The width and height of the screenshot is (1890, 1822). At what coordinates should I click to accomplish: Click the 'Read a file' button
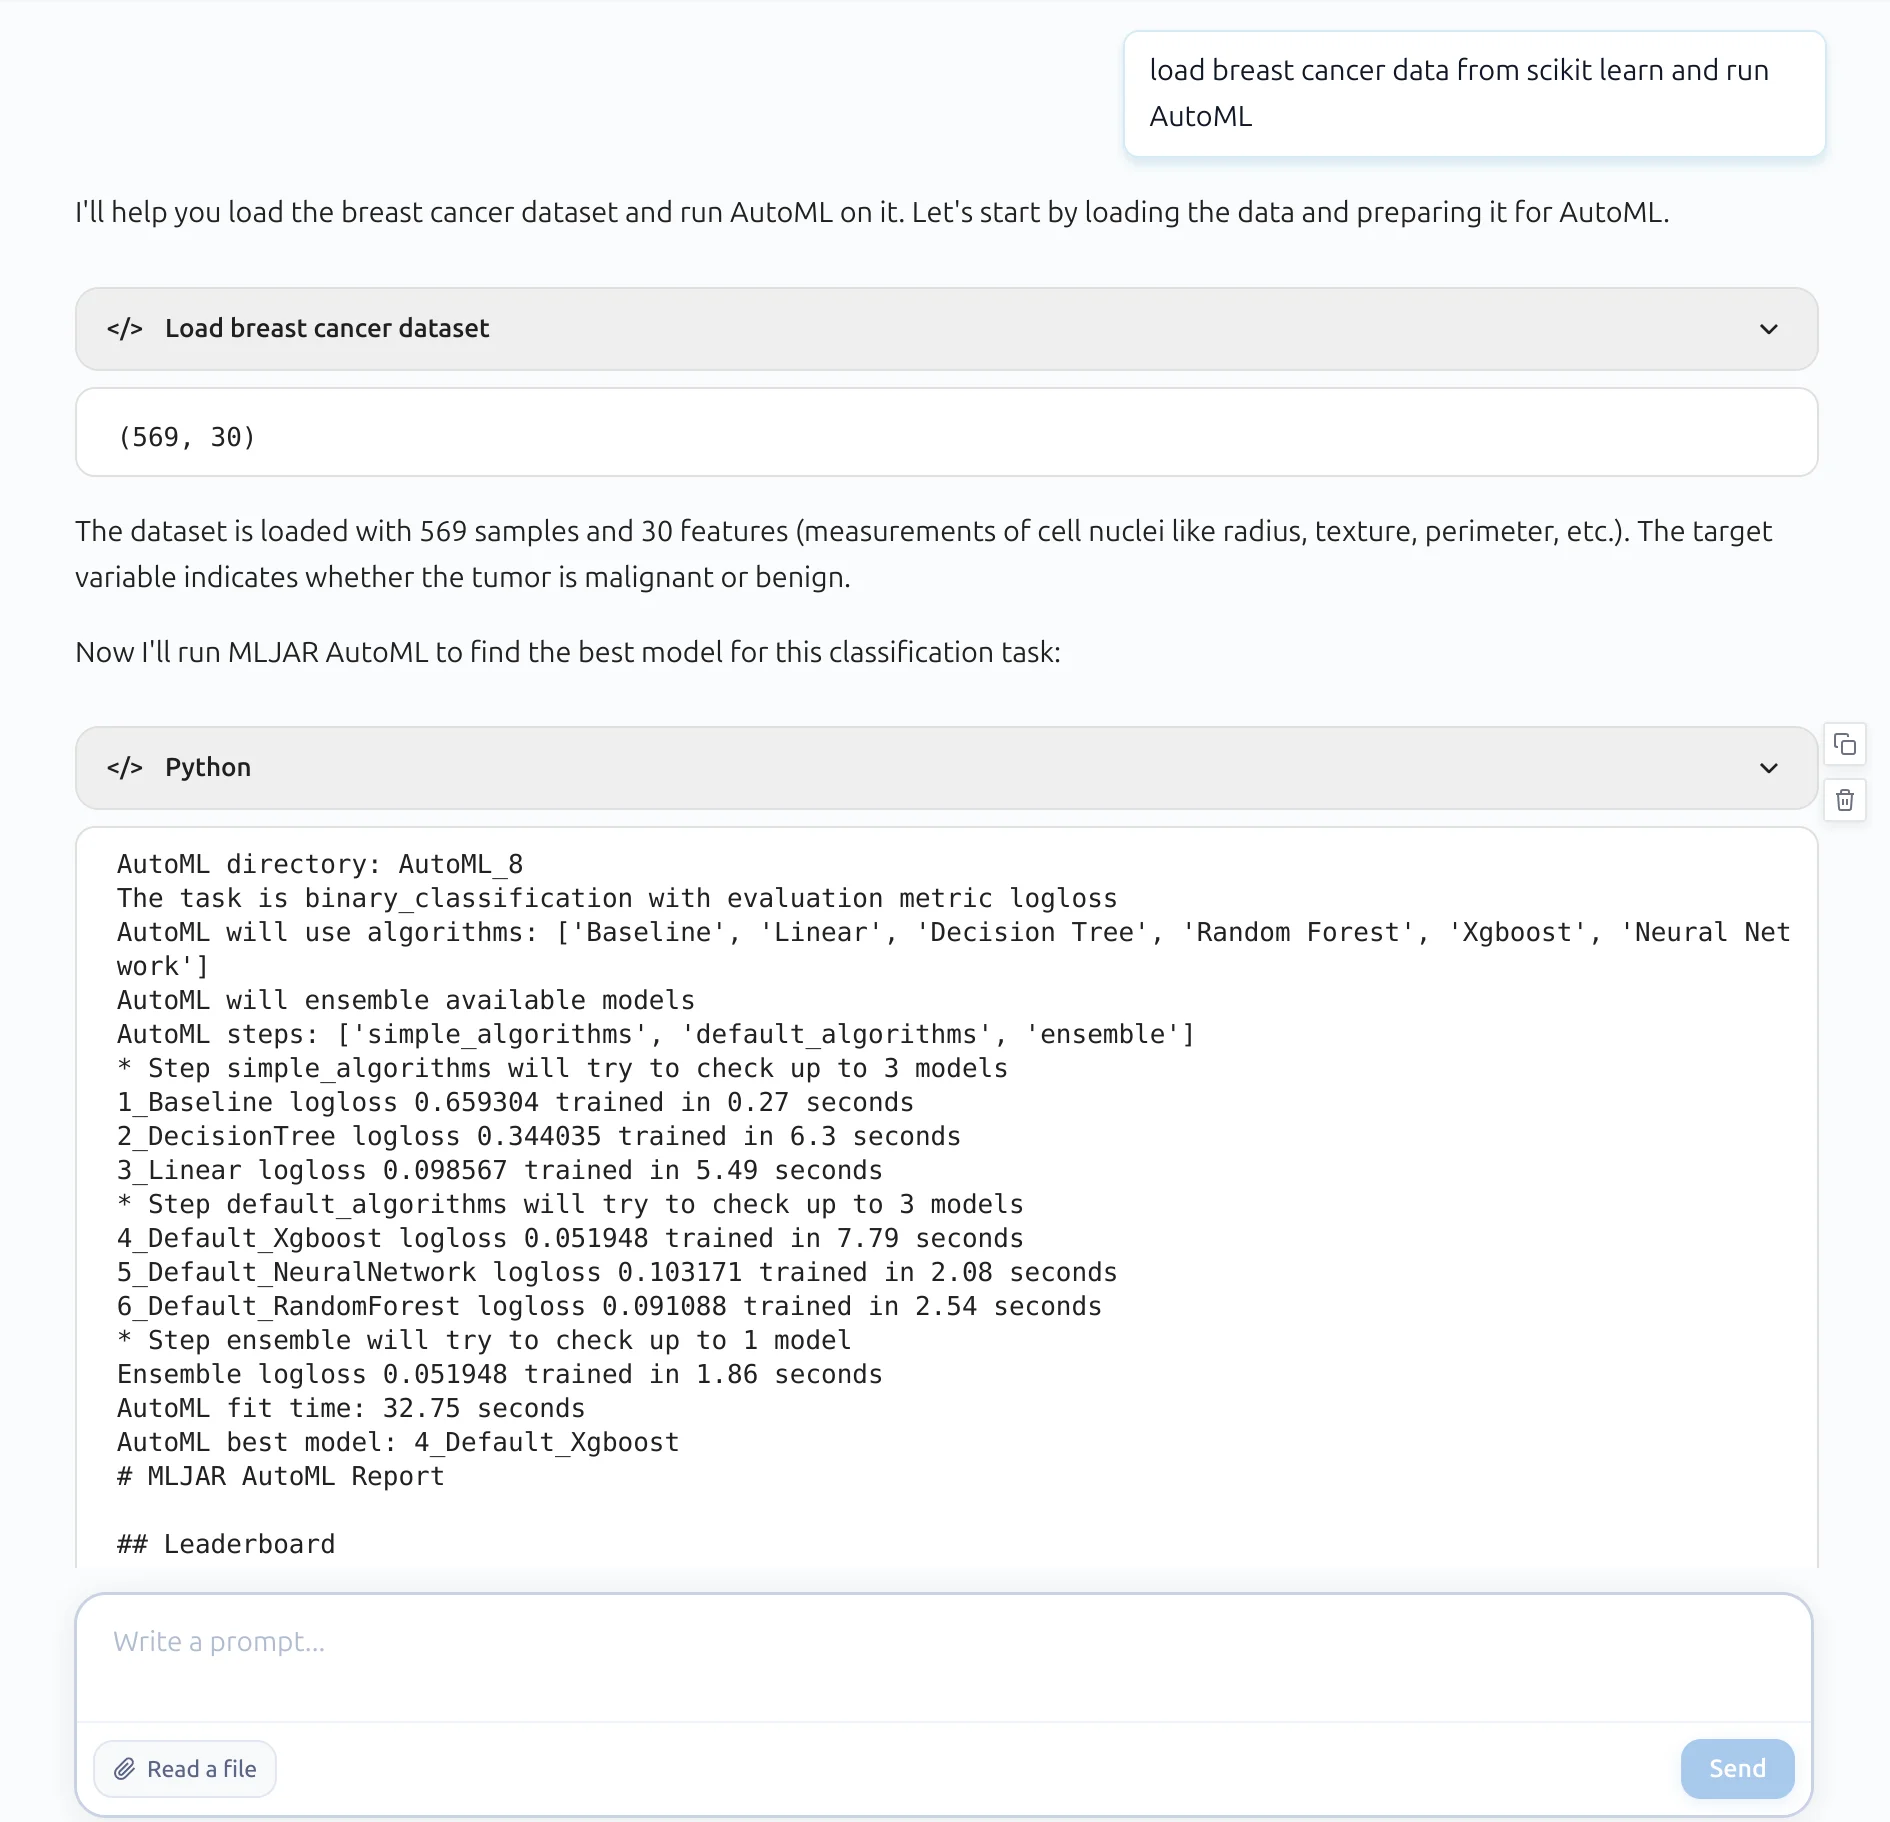185,1769
